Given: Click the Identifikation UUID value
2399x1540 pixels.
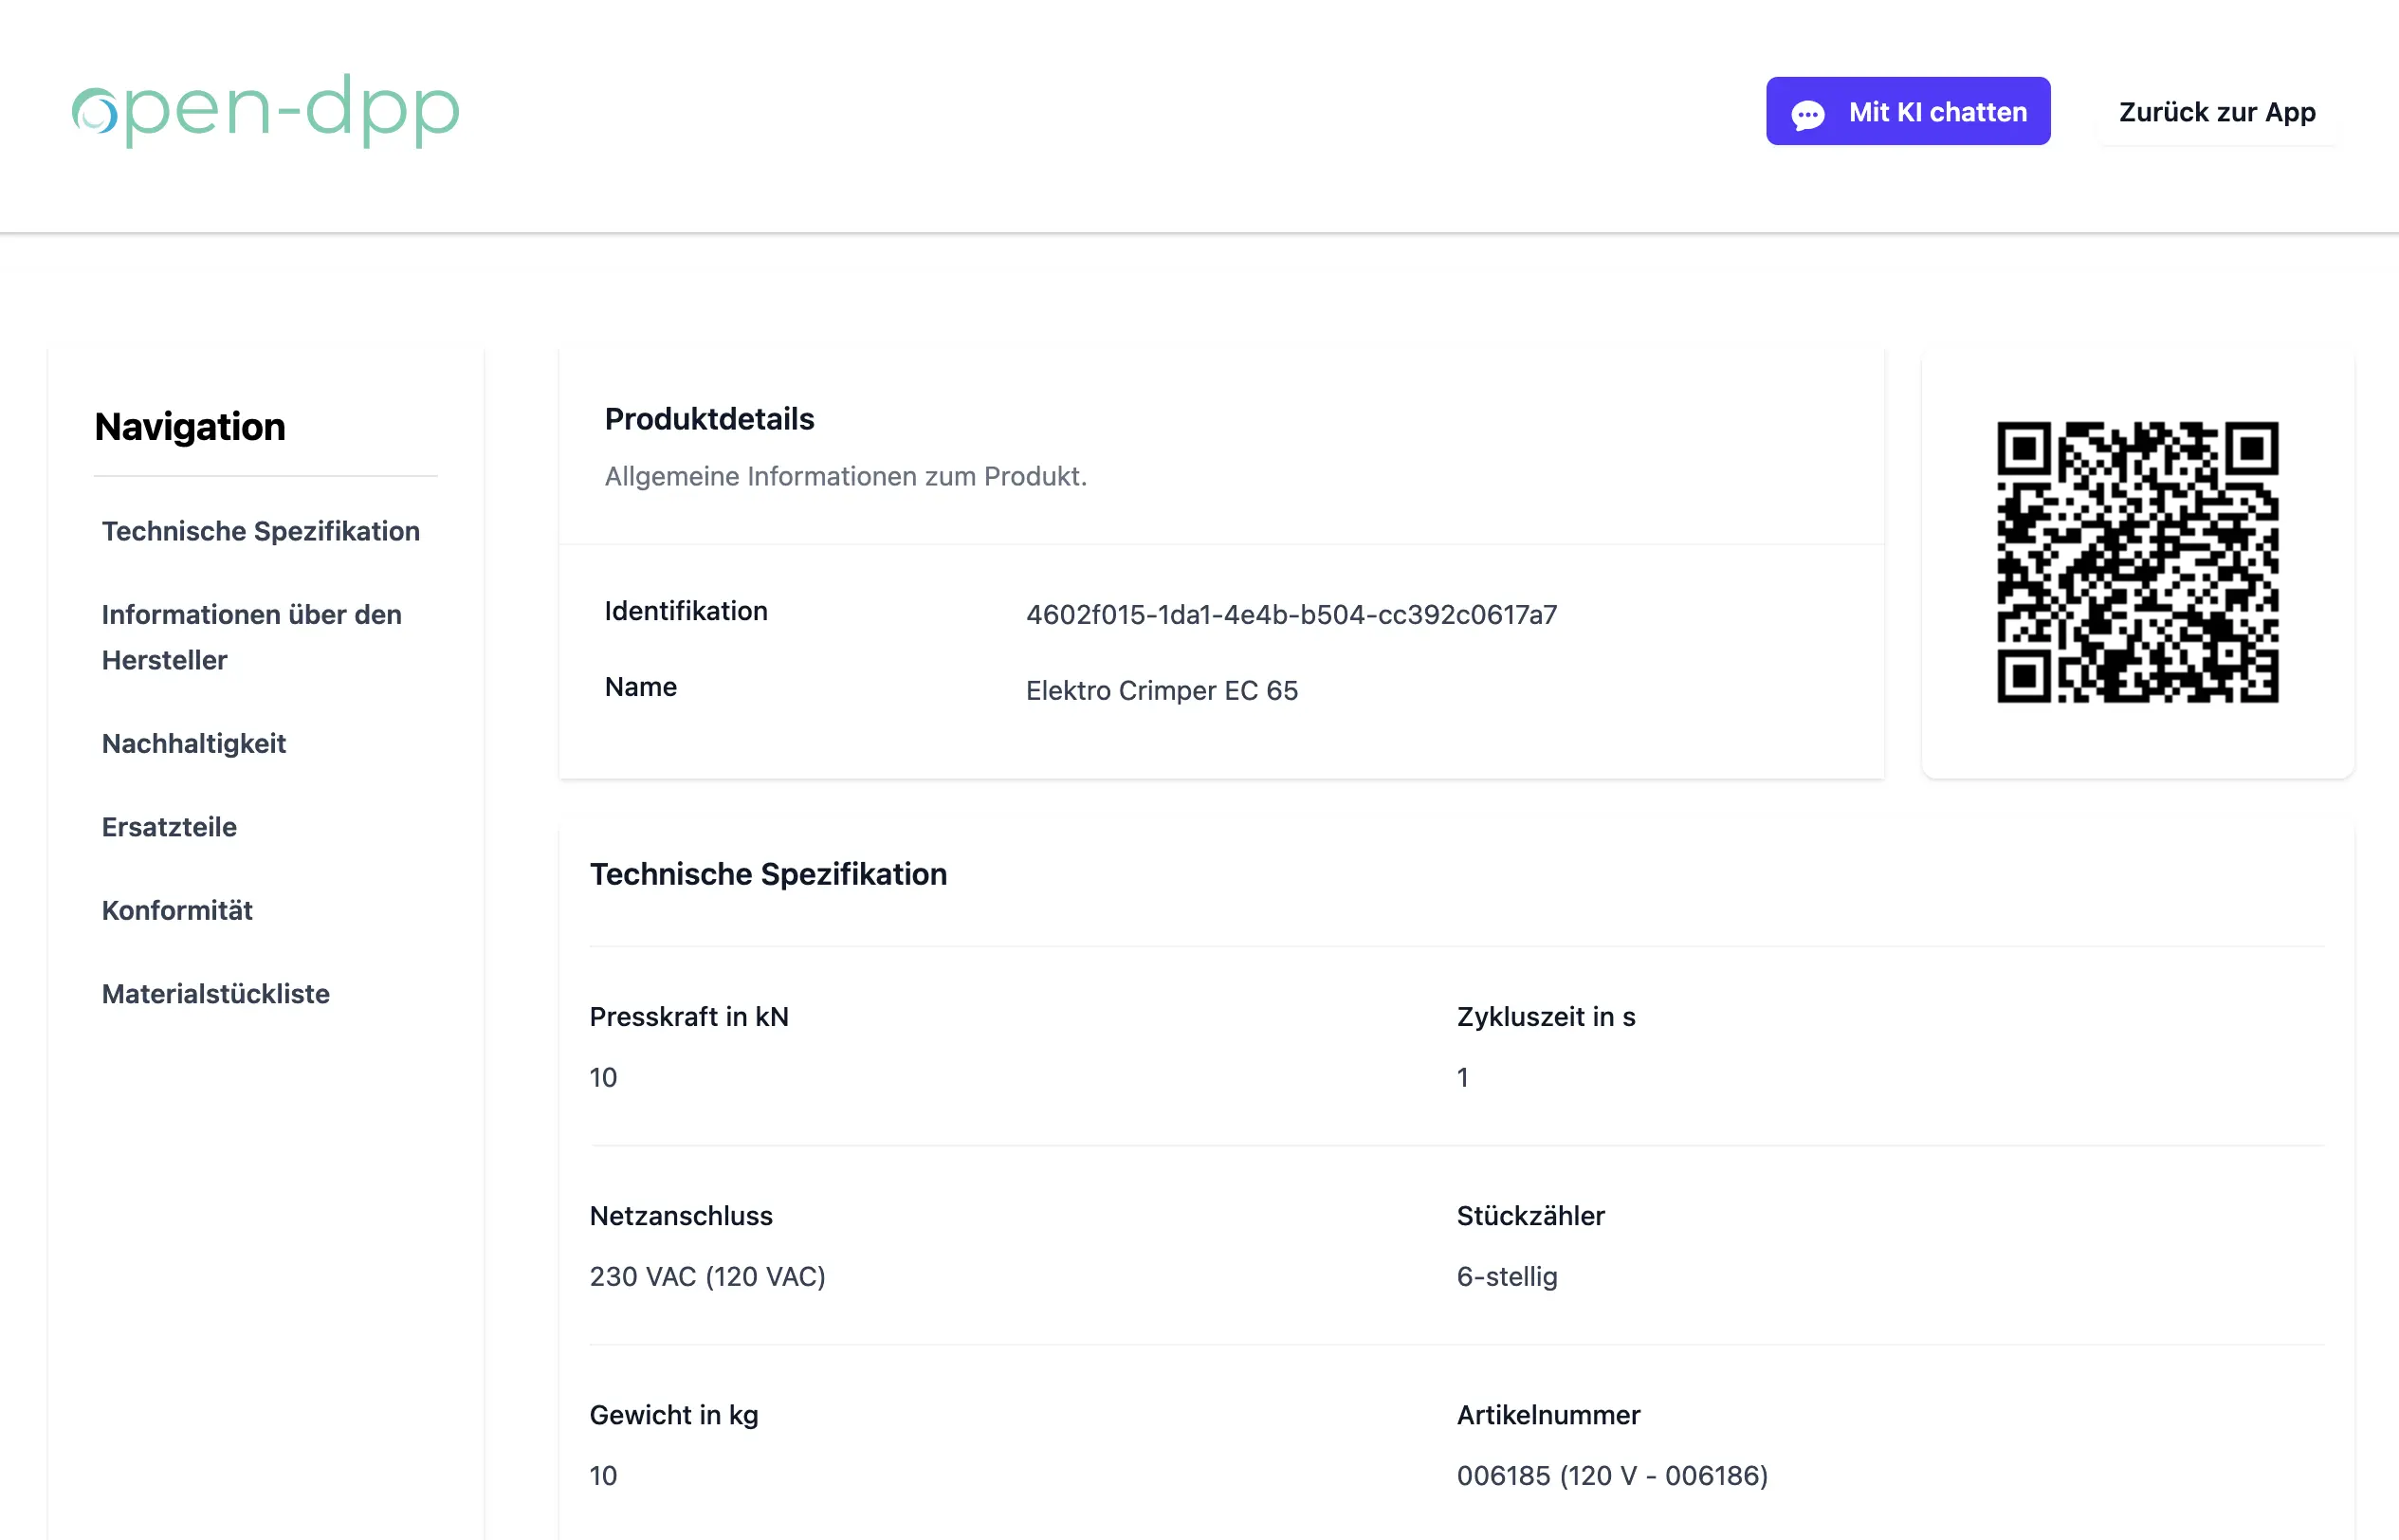Looking at the screenshot, I should 1291,614.
